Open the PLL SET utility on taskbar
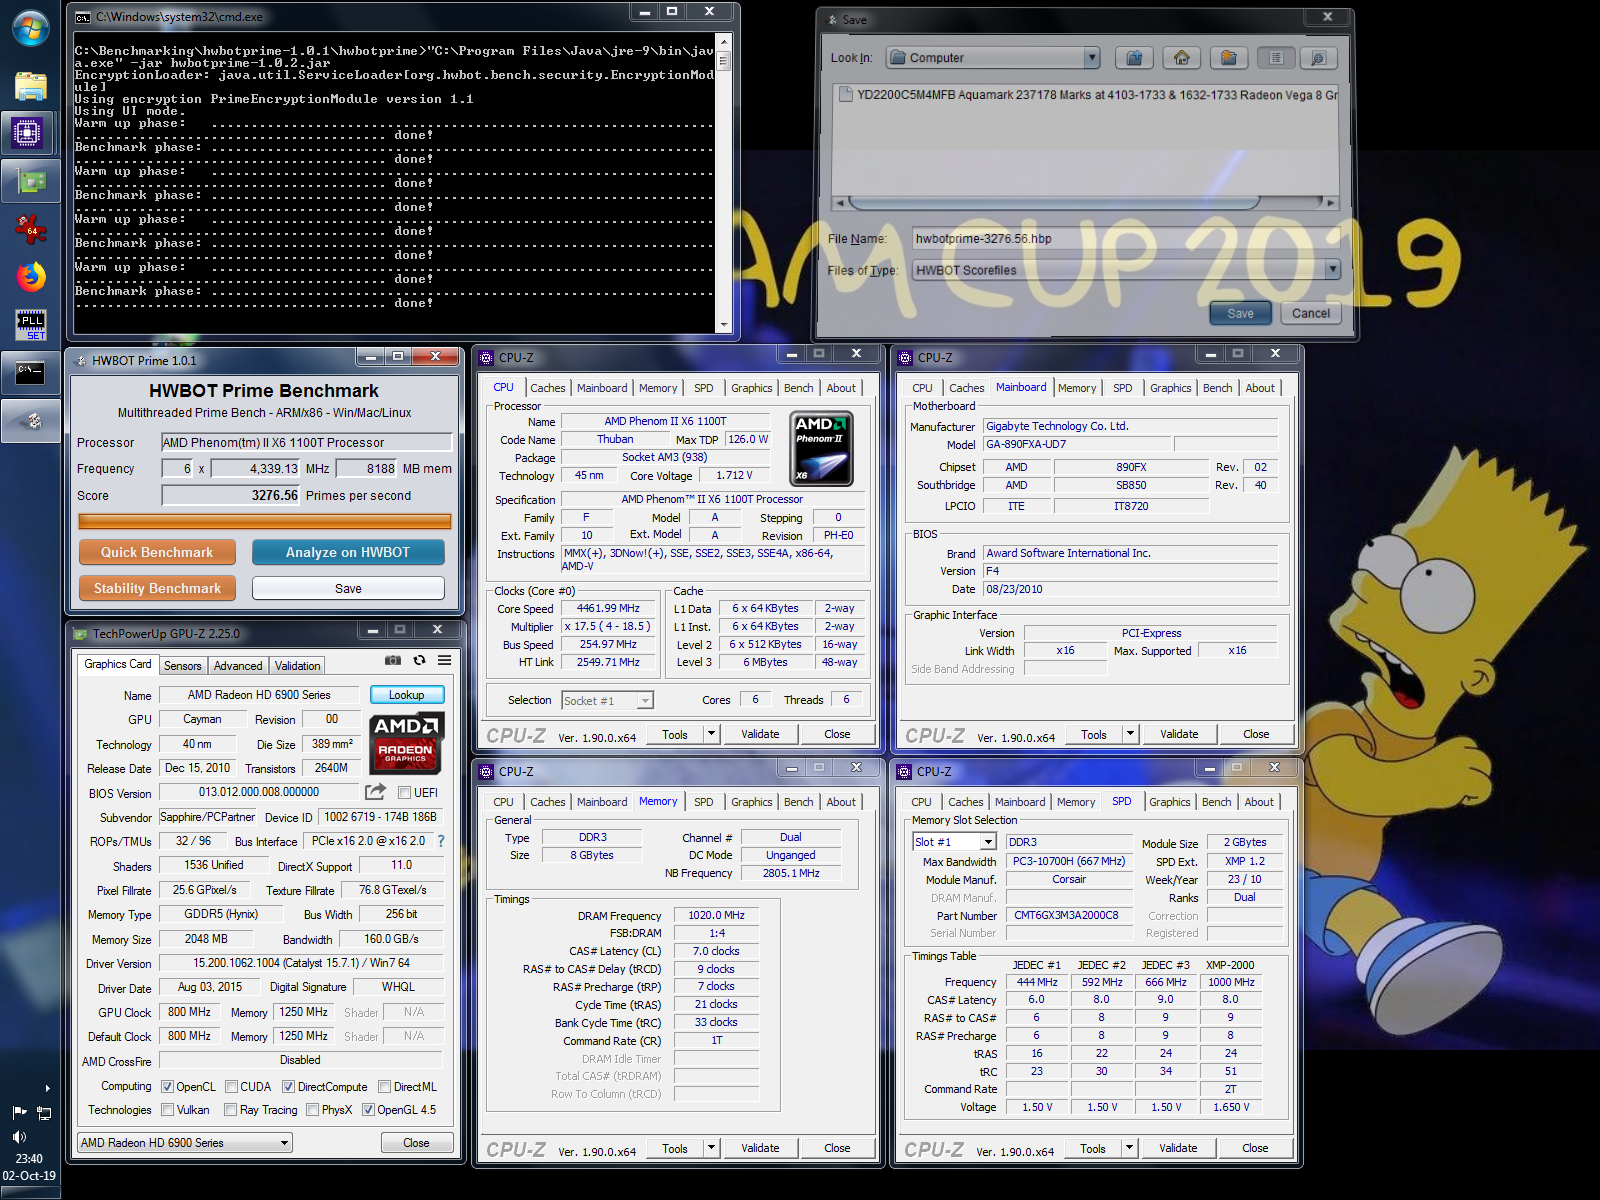This screenshot has width=1600, height=1200. (x=30, y=324)
